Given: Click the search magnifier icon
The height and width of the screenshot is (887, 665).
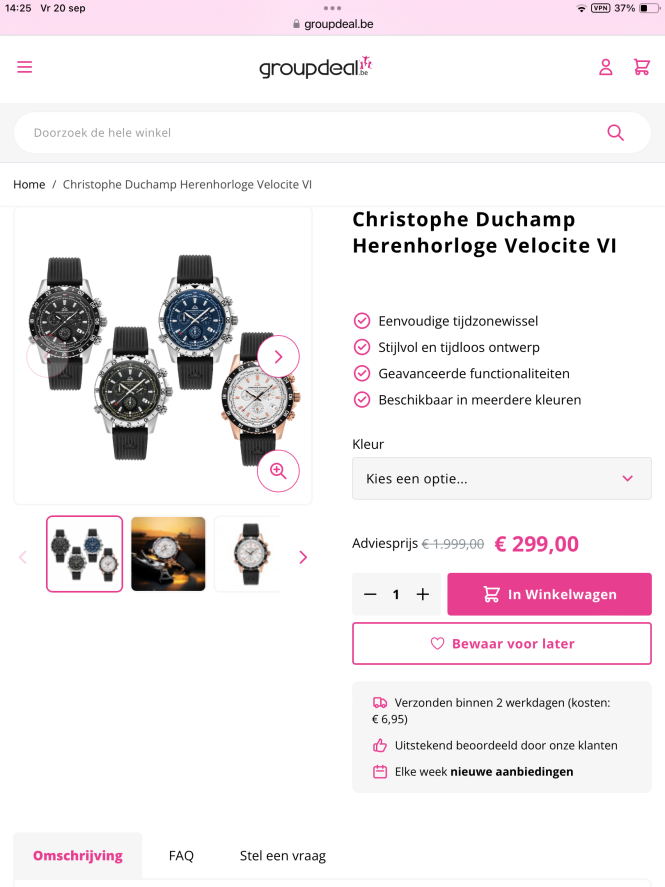Looking at the screenshot, I should pyautogui.click(x=615, y=132).
